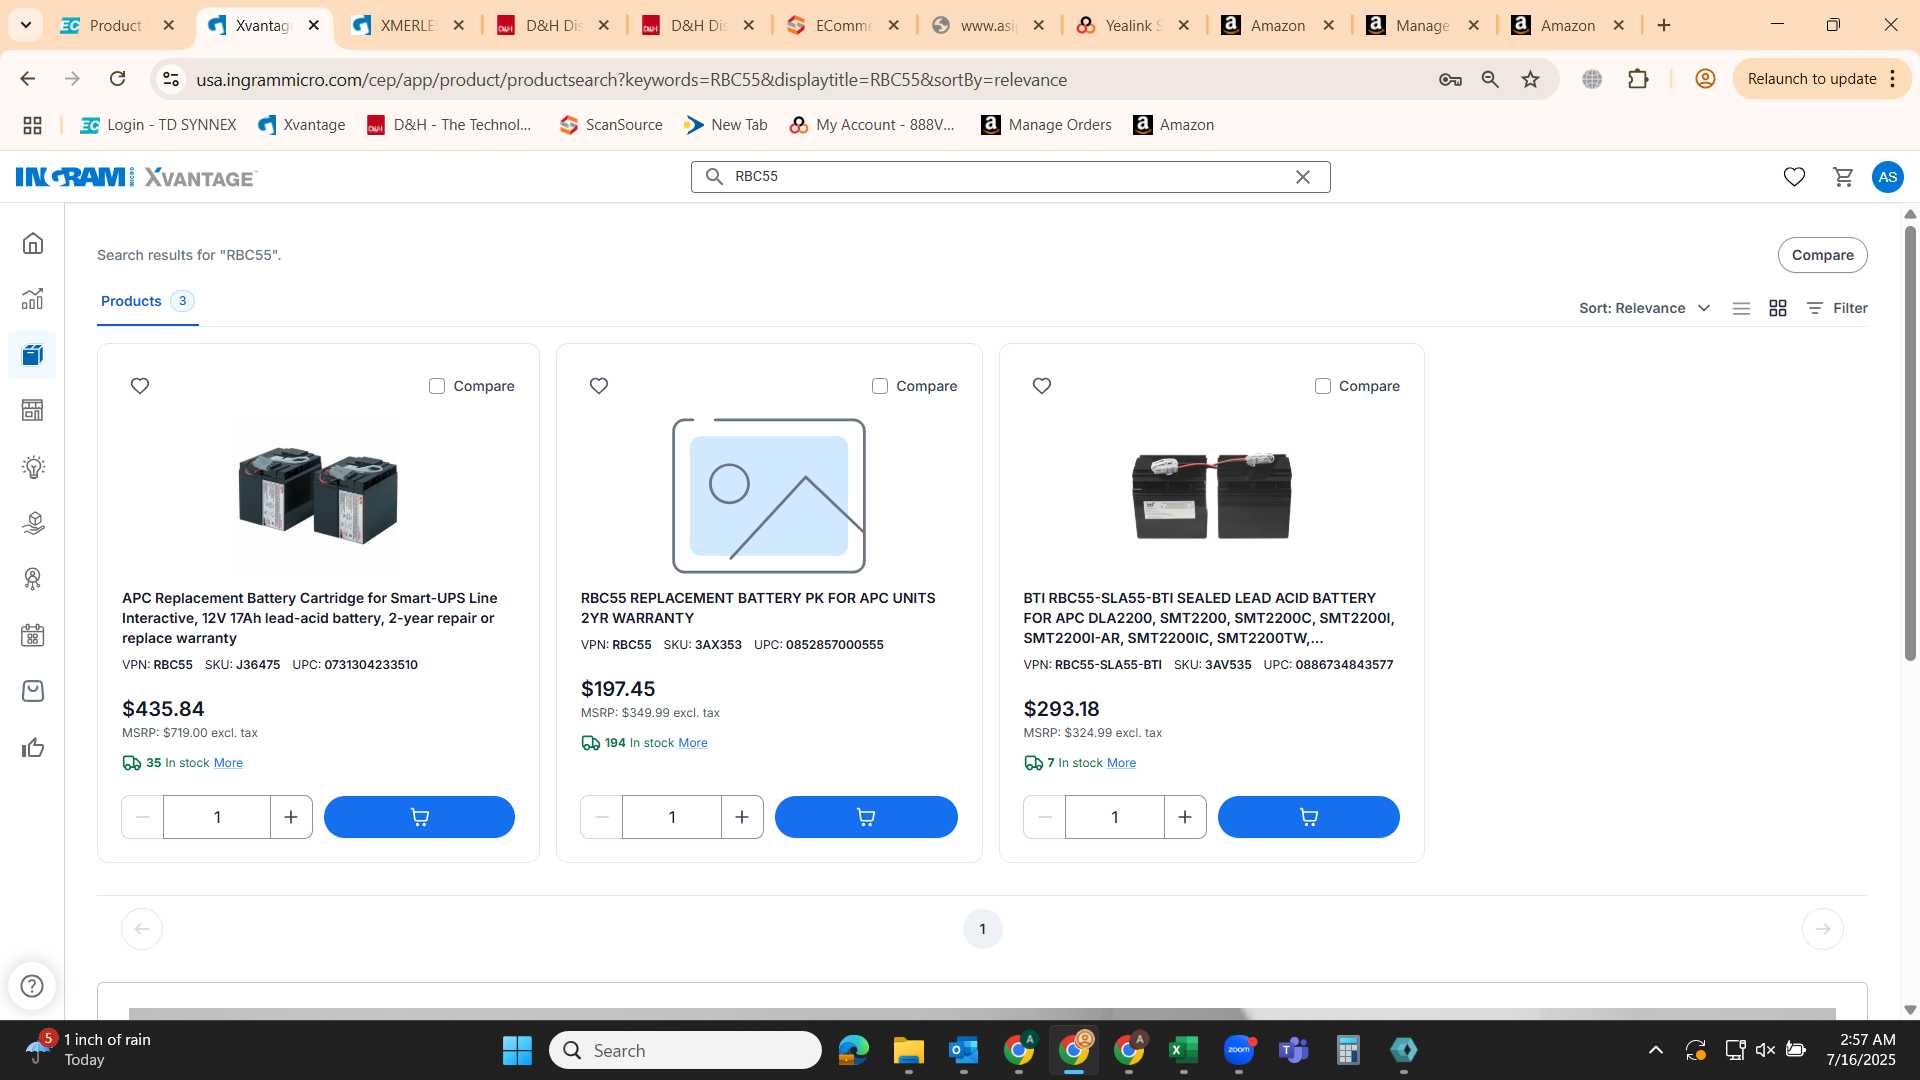Expand the Sort: Relevance dropdown

[1645, 308]
